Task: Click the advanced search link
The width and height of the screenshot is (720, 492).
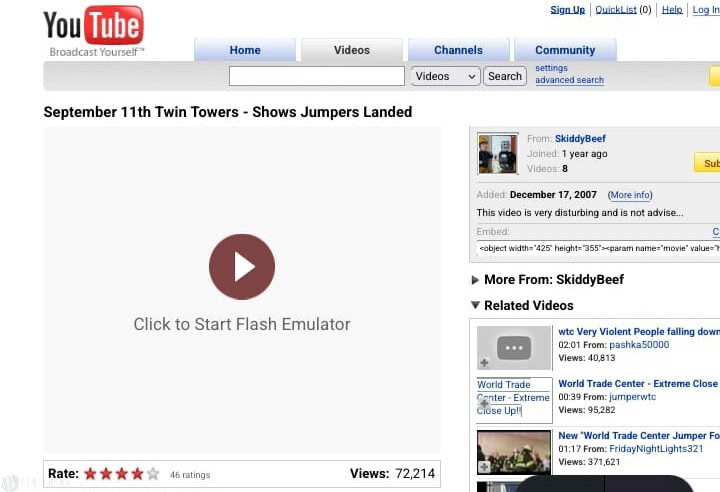Action: coord(569,80)
